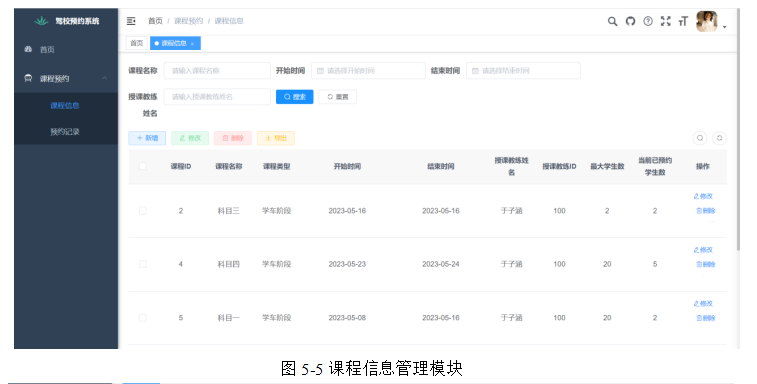This screenshot has height=384, width=757.
Task: Click end date 2023-05-24 cell
Action: pos(440,264)
